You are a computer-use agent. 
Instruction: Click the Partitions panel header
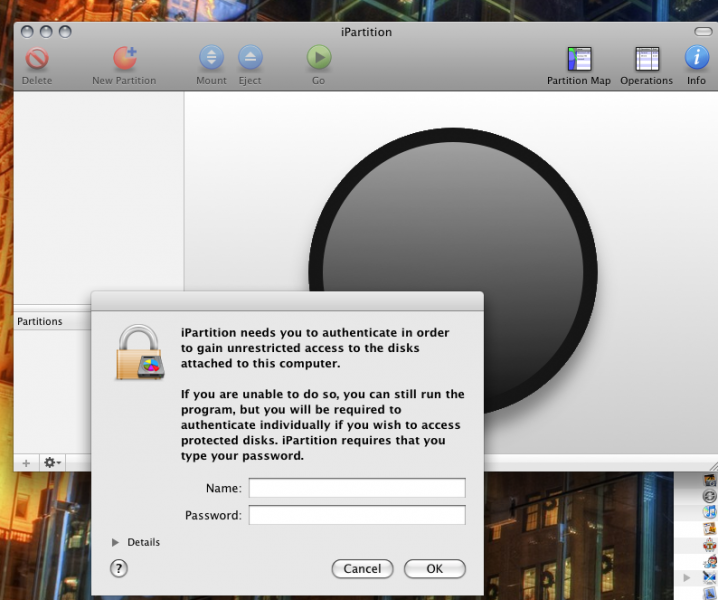pos(52,321)
